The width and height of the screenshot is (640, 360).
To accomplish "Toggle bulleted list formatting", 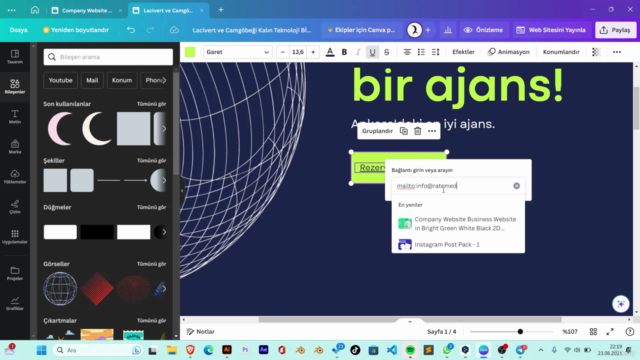I will click(421, 52).
